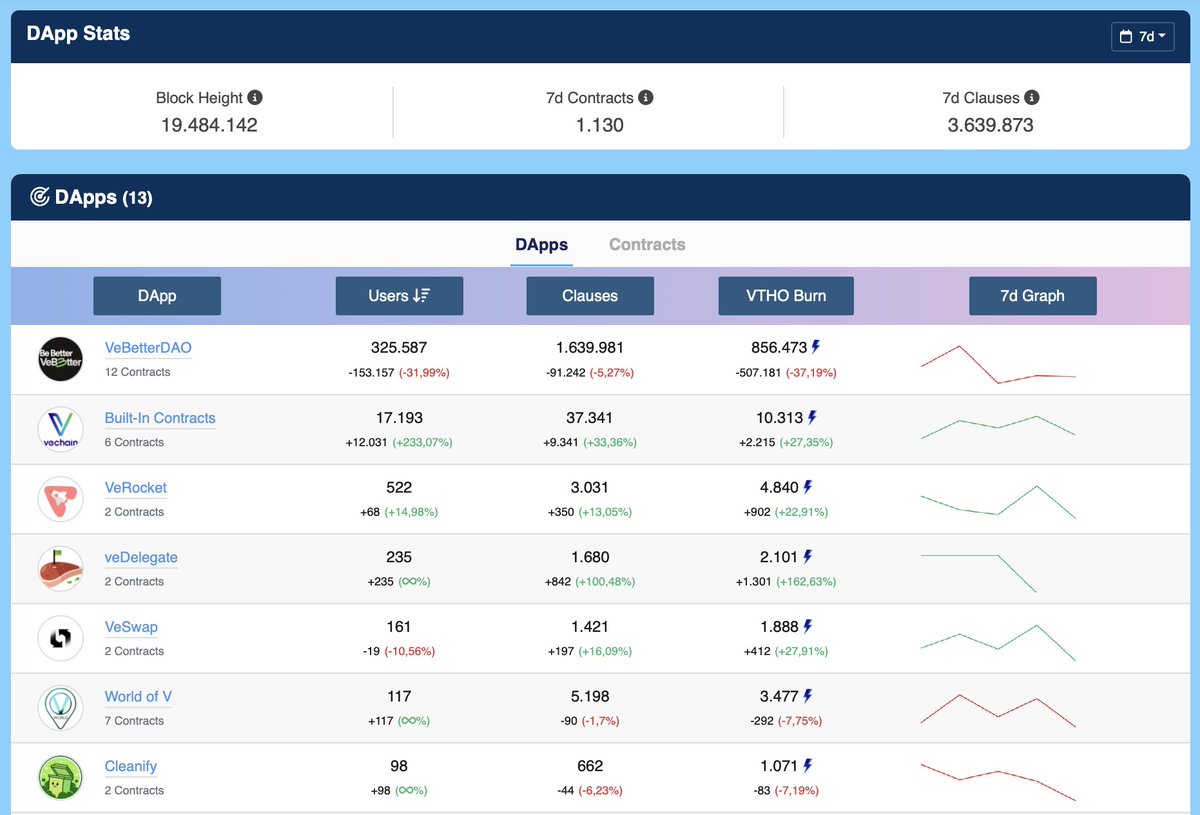Click the lightning icon beside 3.477
The height and width of the screenshot is (815, 1200).
(808, 696)
